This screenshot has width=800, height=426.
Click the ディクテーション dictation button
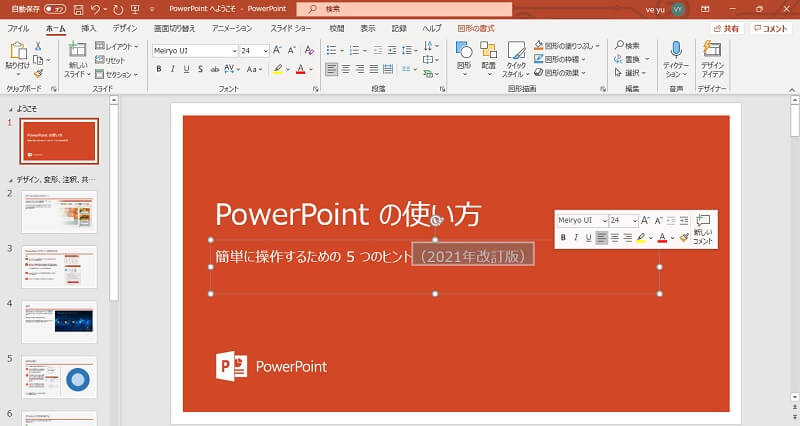[676, 60]
